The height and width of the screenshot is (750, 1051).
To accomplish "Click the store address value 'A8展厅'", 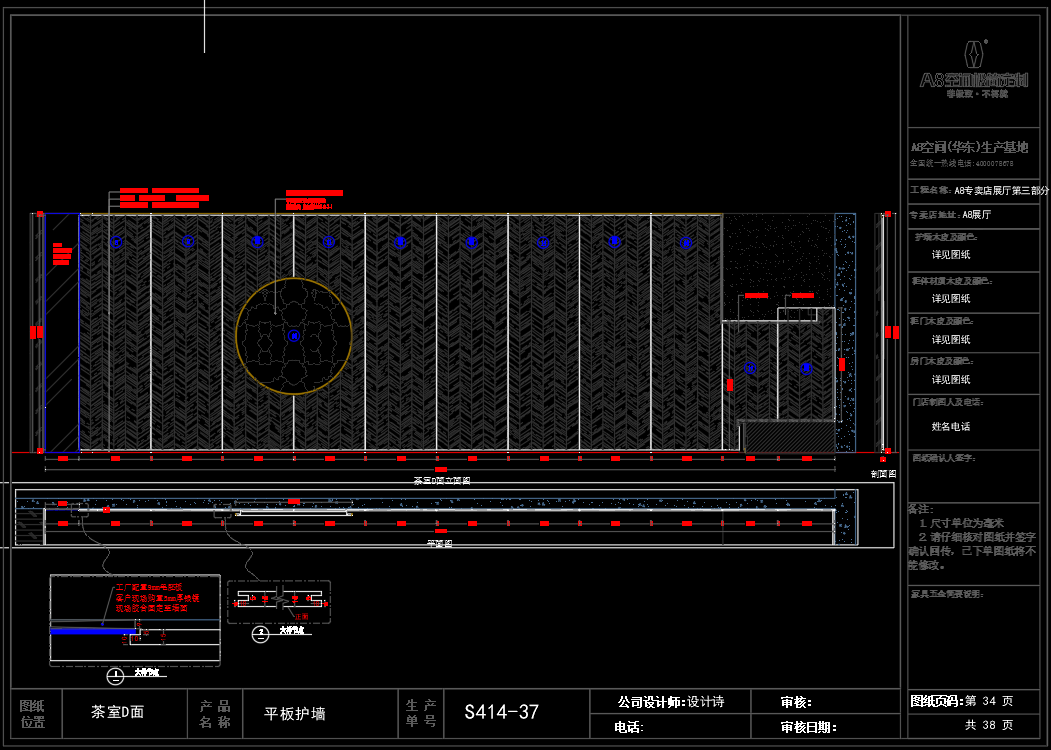I will [977, 215].
